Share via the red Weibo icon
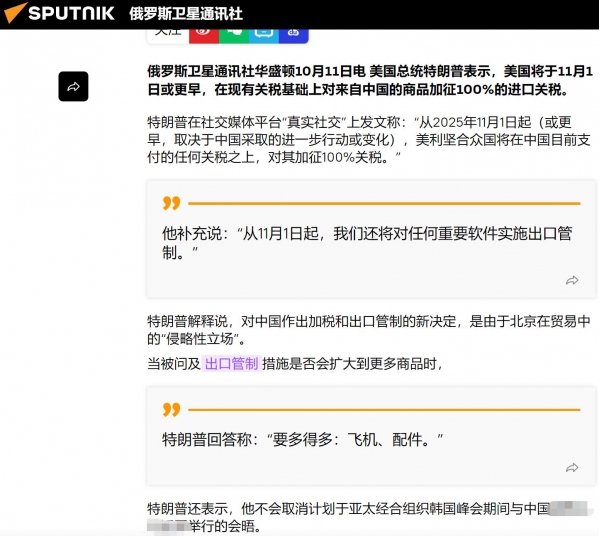Viewport: 600px width, 536px height. point(203,32)
